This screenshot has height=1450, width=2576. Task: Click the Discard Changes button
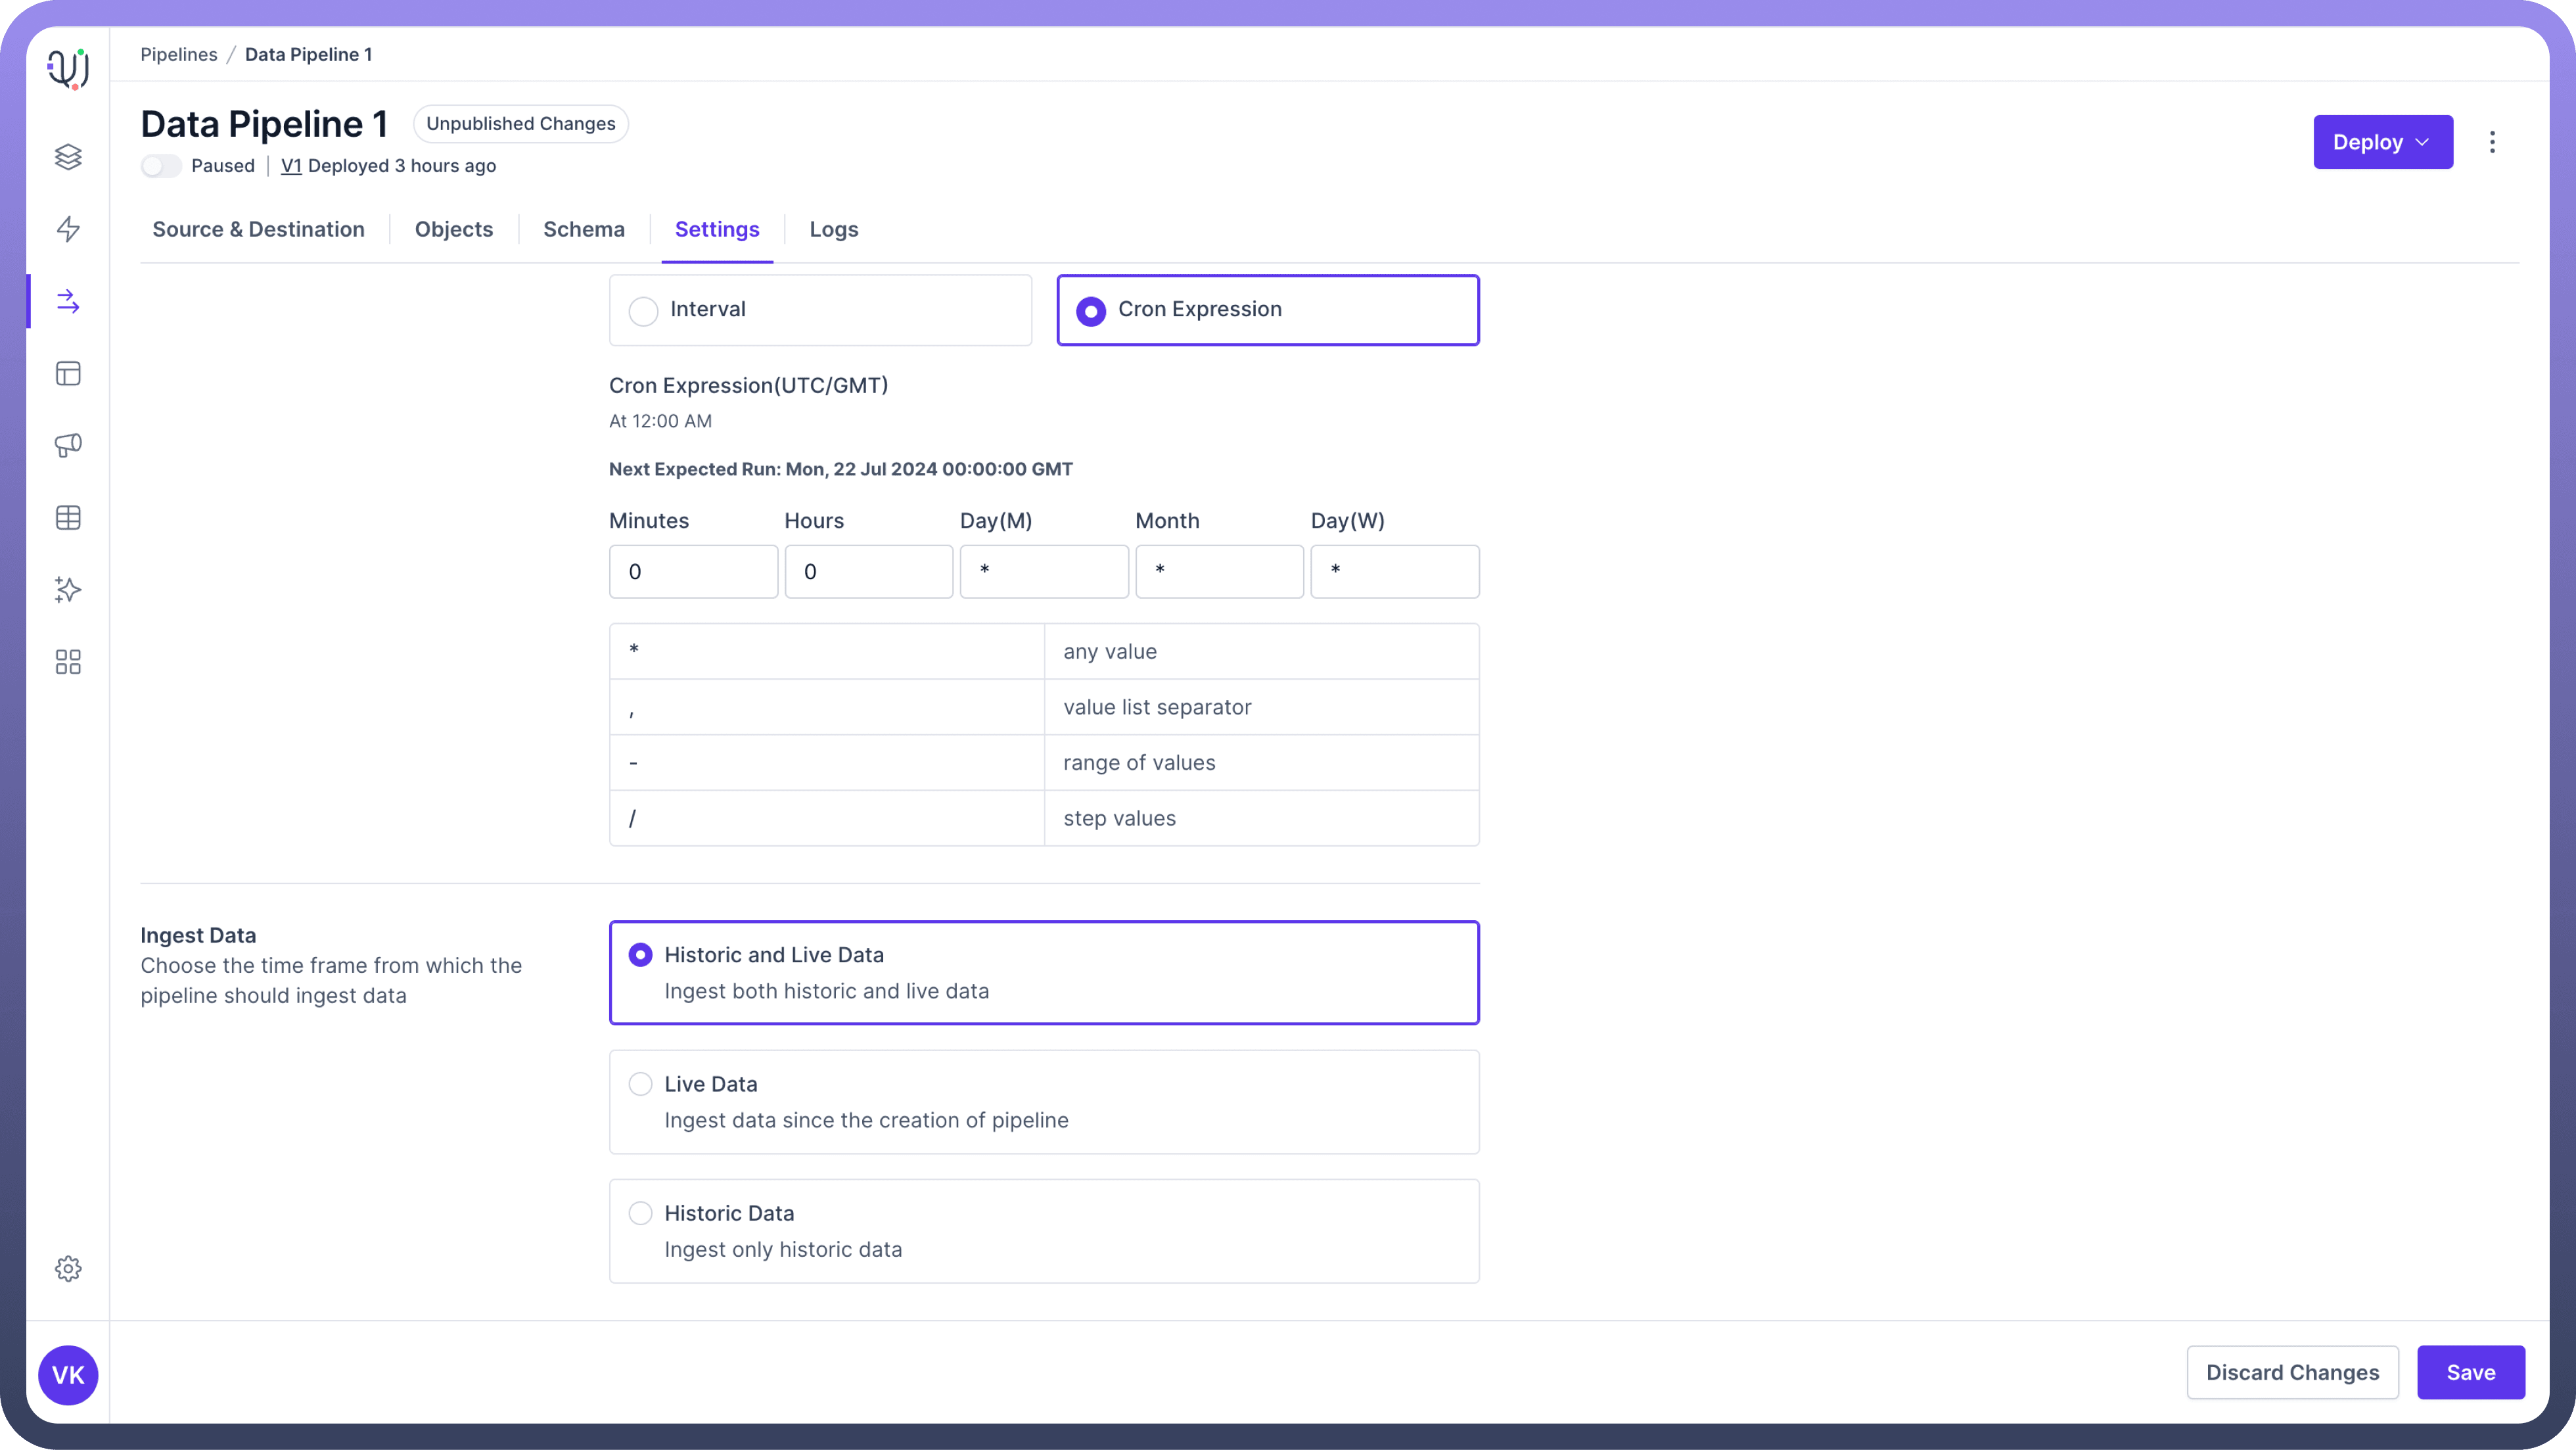click(x=2292, y=1372)
